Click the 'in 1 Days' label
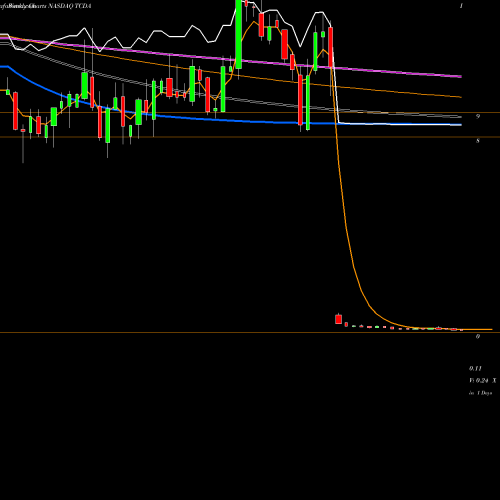This screenshot has height=500, width=500. click(x=480, y=393)
